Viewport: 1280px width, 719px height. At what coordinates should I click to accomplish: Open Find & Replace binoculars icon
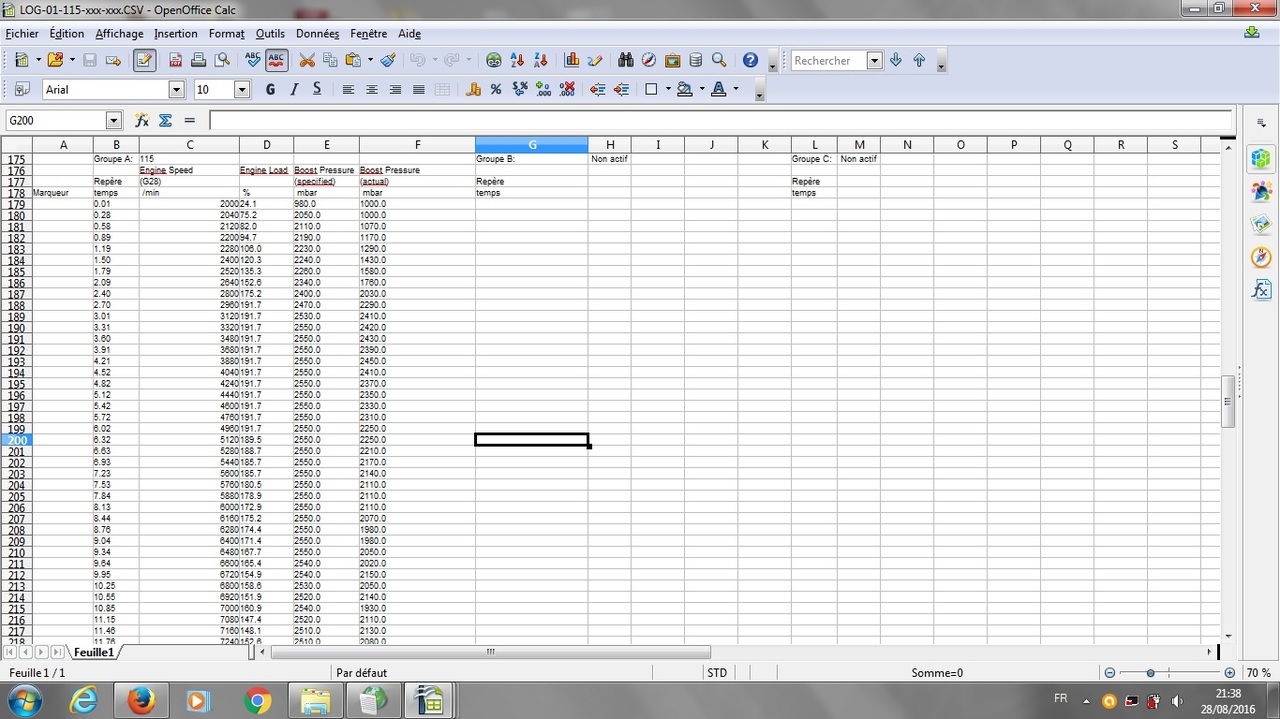(x=626, y=60)
